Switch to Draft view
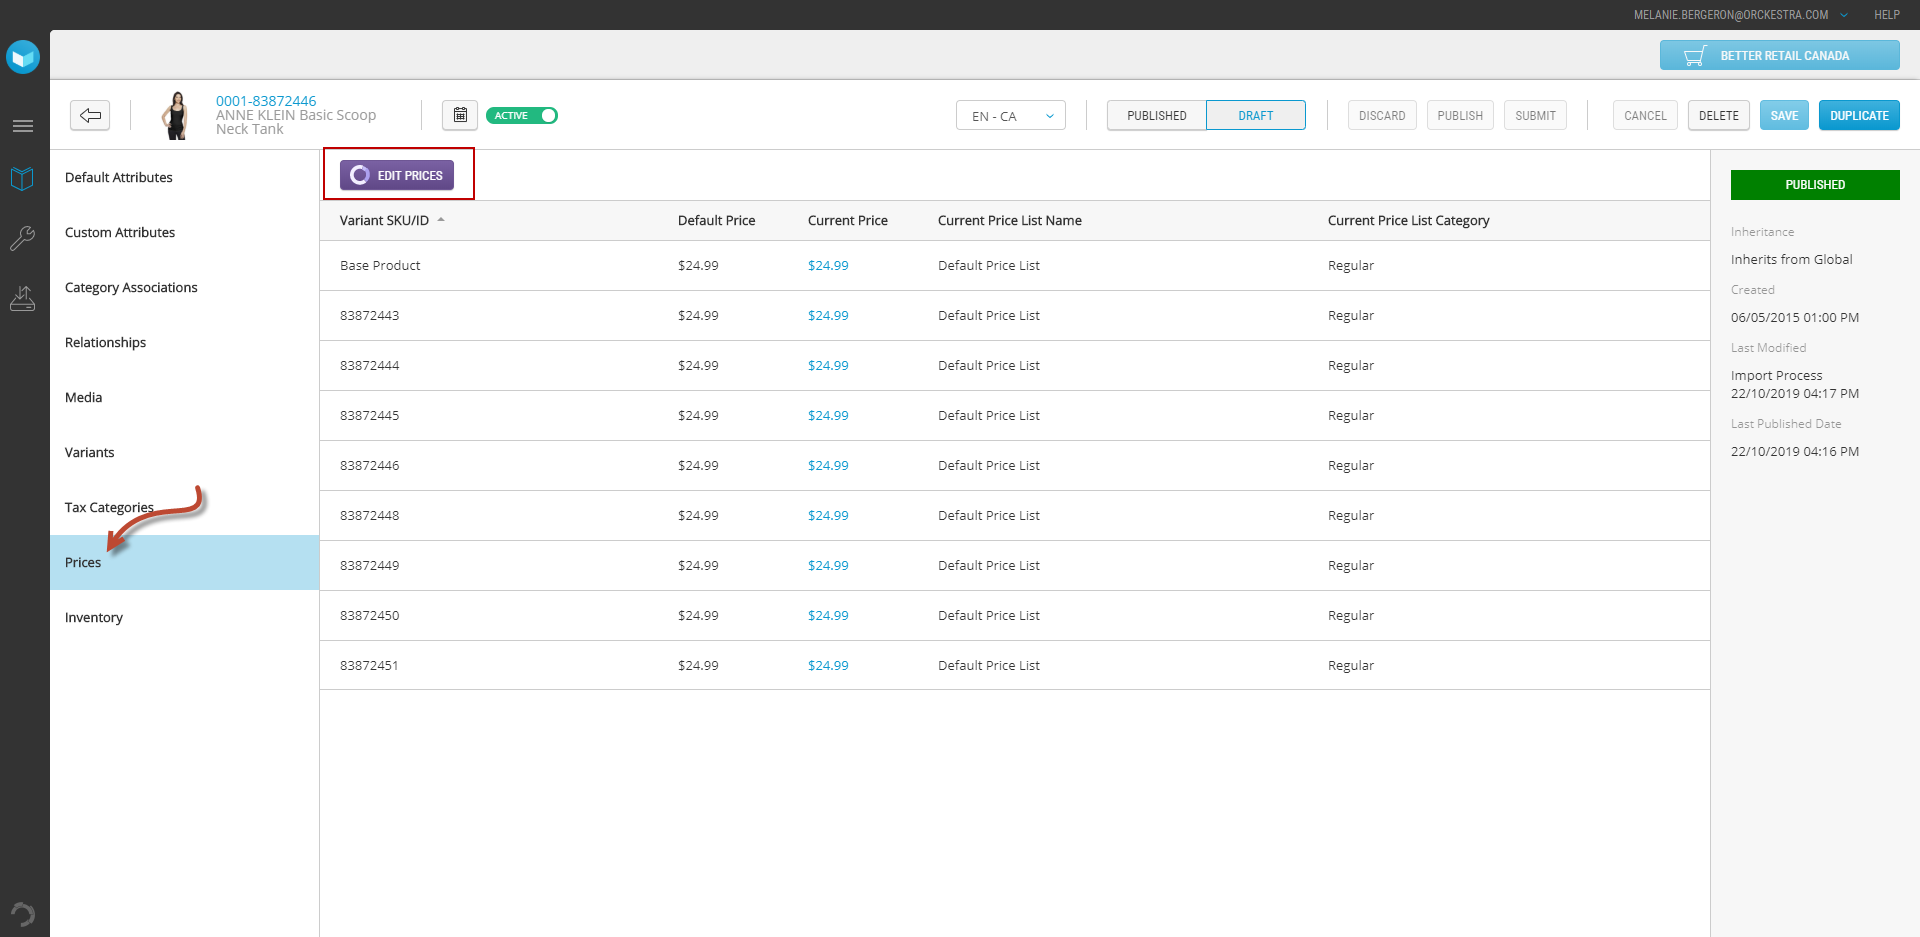This screenshot has height=937, width=1920. (x=1255, y=116)
